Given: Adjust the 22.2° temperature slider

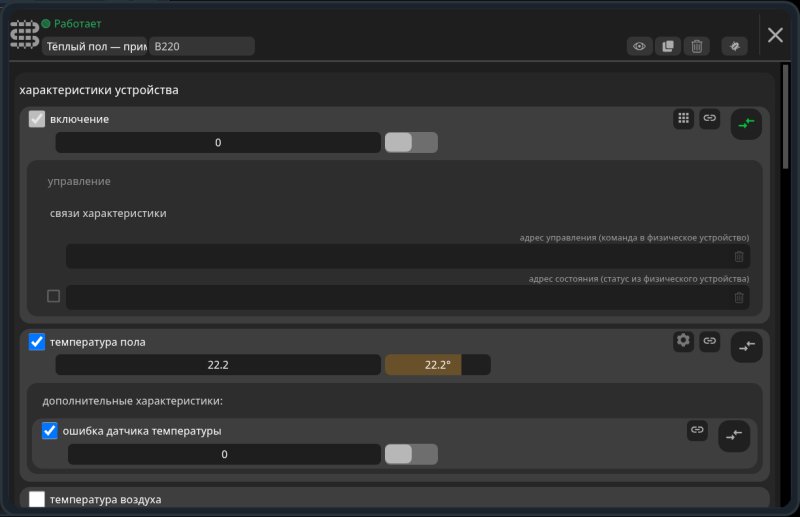Looking at the screenshot, I should coord(438,365).
